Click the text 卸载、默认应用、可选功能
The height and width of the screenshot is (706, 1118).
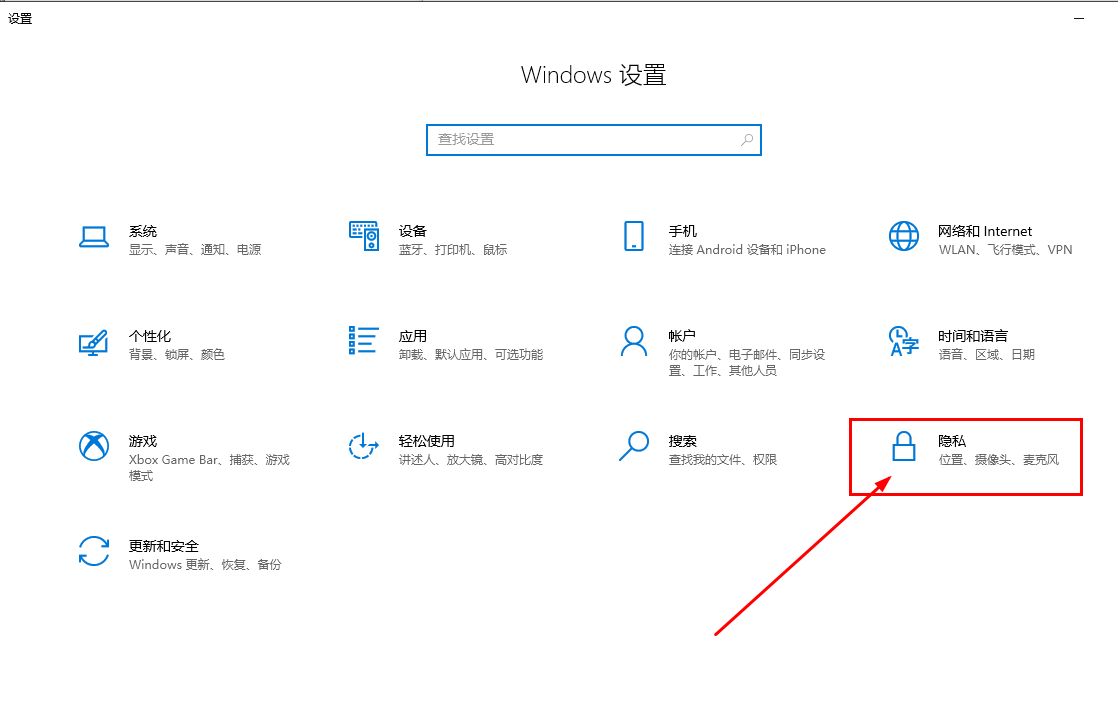point(471,354)
